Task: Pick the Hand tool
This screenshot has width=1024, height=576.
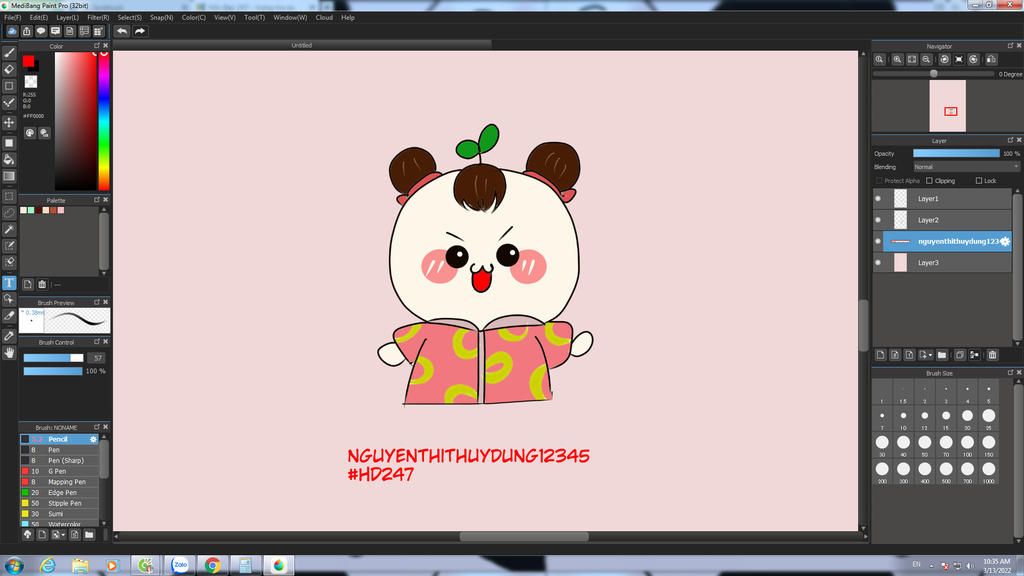Action: click(9, 352)
